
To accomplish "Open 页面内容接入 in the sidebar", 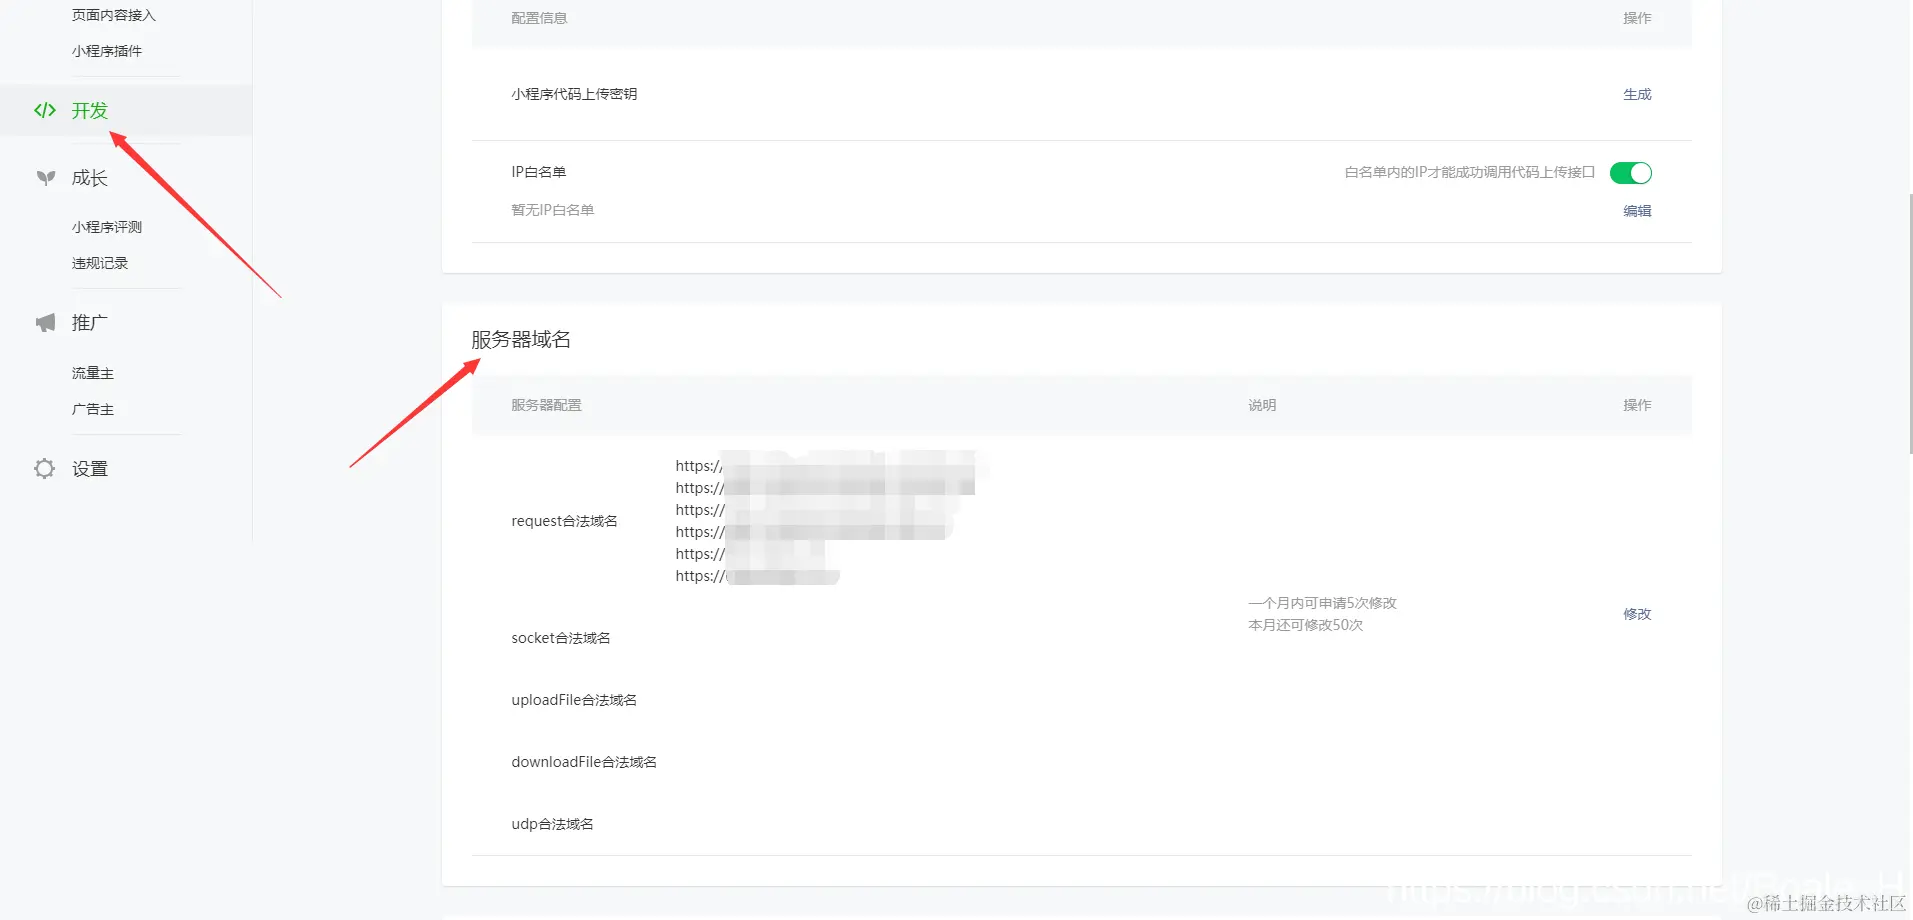I will coord(112,15).
